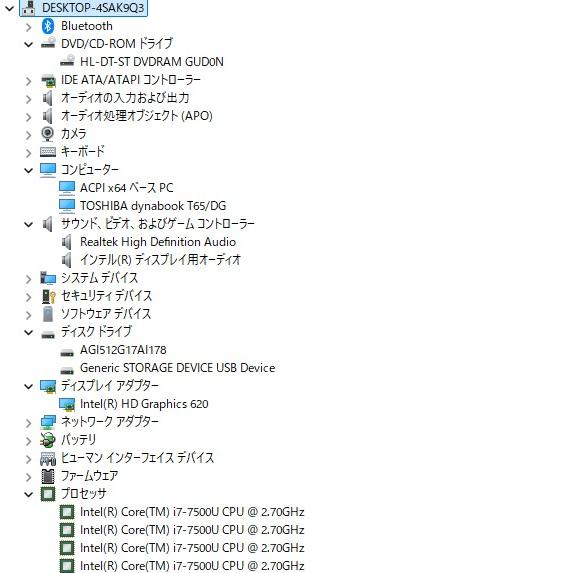
Task: Click adapter icon for Intel(R) HD Graphics 620
Action: coord(67,404)
